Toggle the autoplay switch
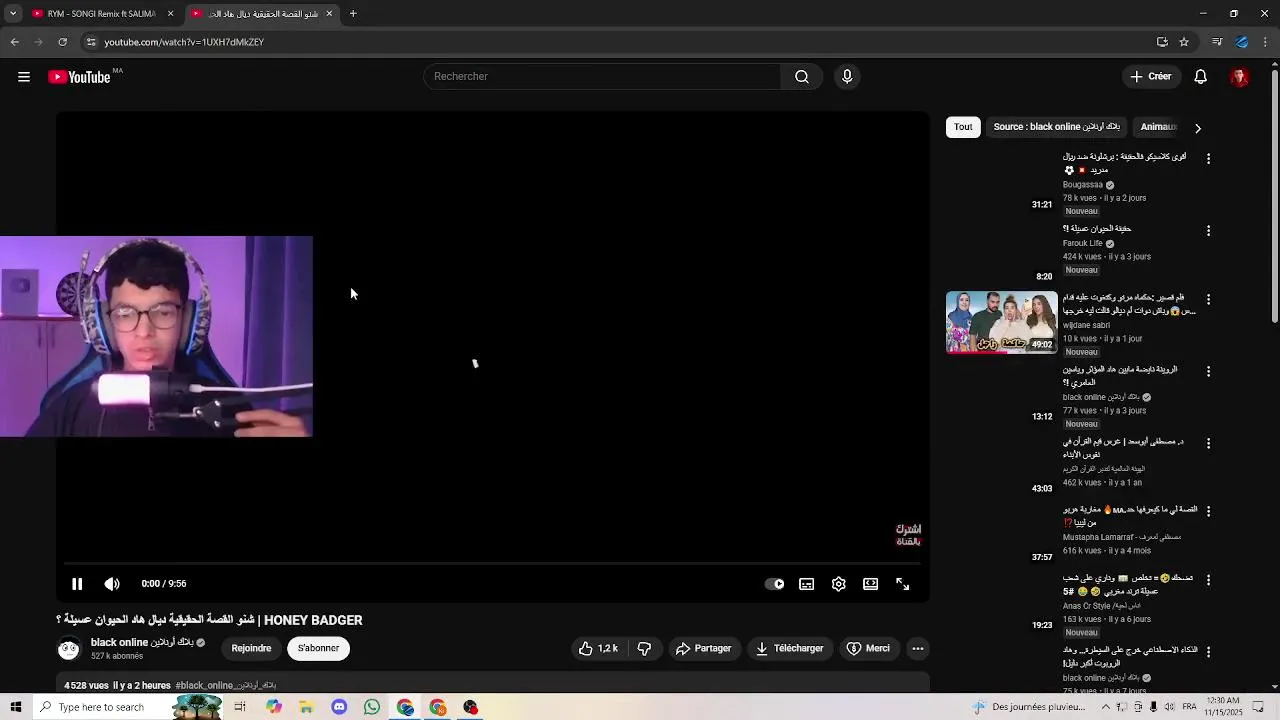The image size is (1280, 720). click(x=775, y=584)
